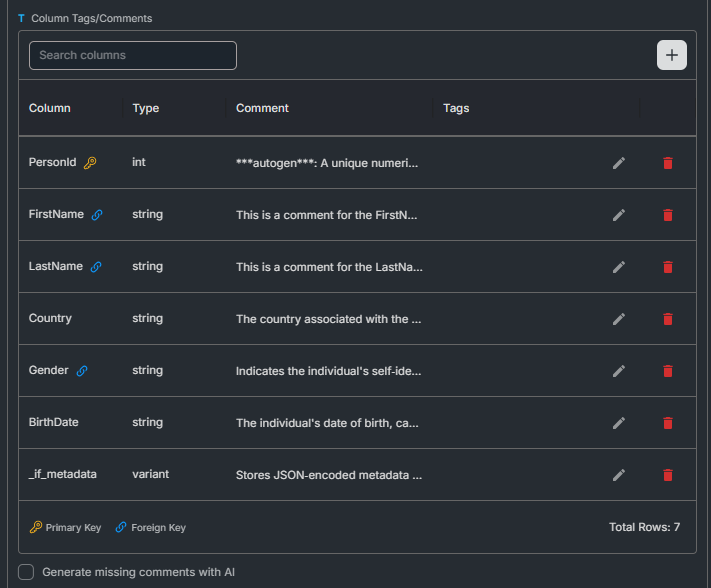Click 'This is a comment for the LastNa...' text
This screenshot has width=711, height=588.
point(329,267)
